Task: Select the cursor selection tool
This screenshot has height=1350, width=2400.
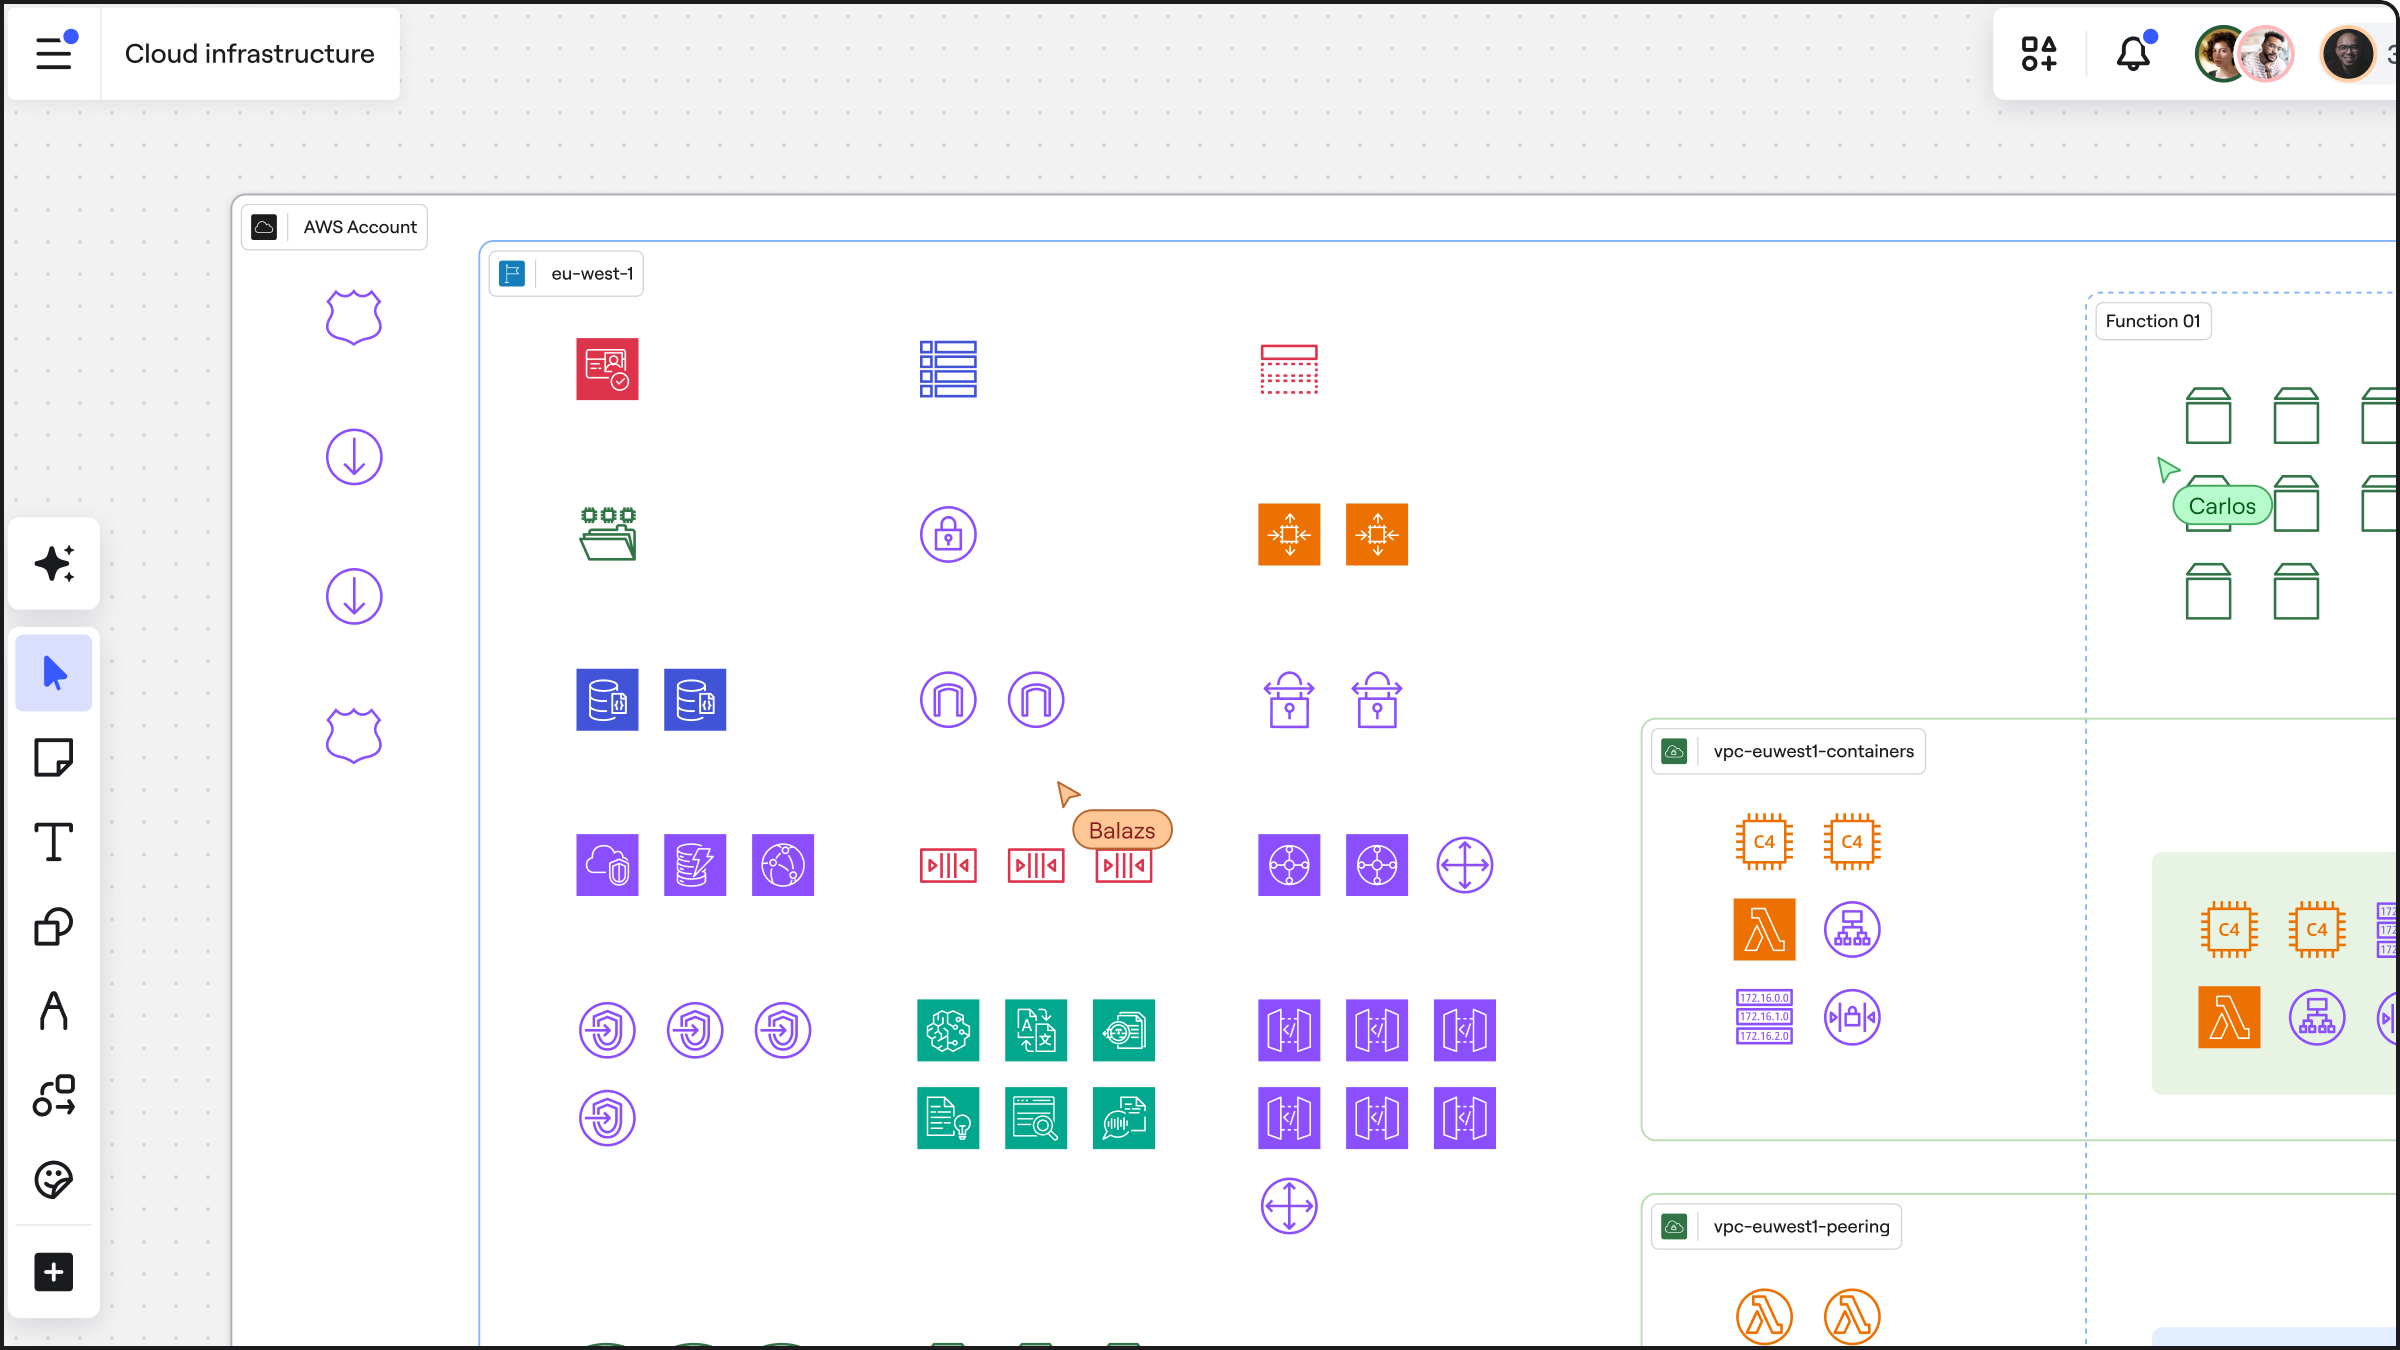Action: click(53, 672)
